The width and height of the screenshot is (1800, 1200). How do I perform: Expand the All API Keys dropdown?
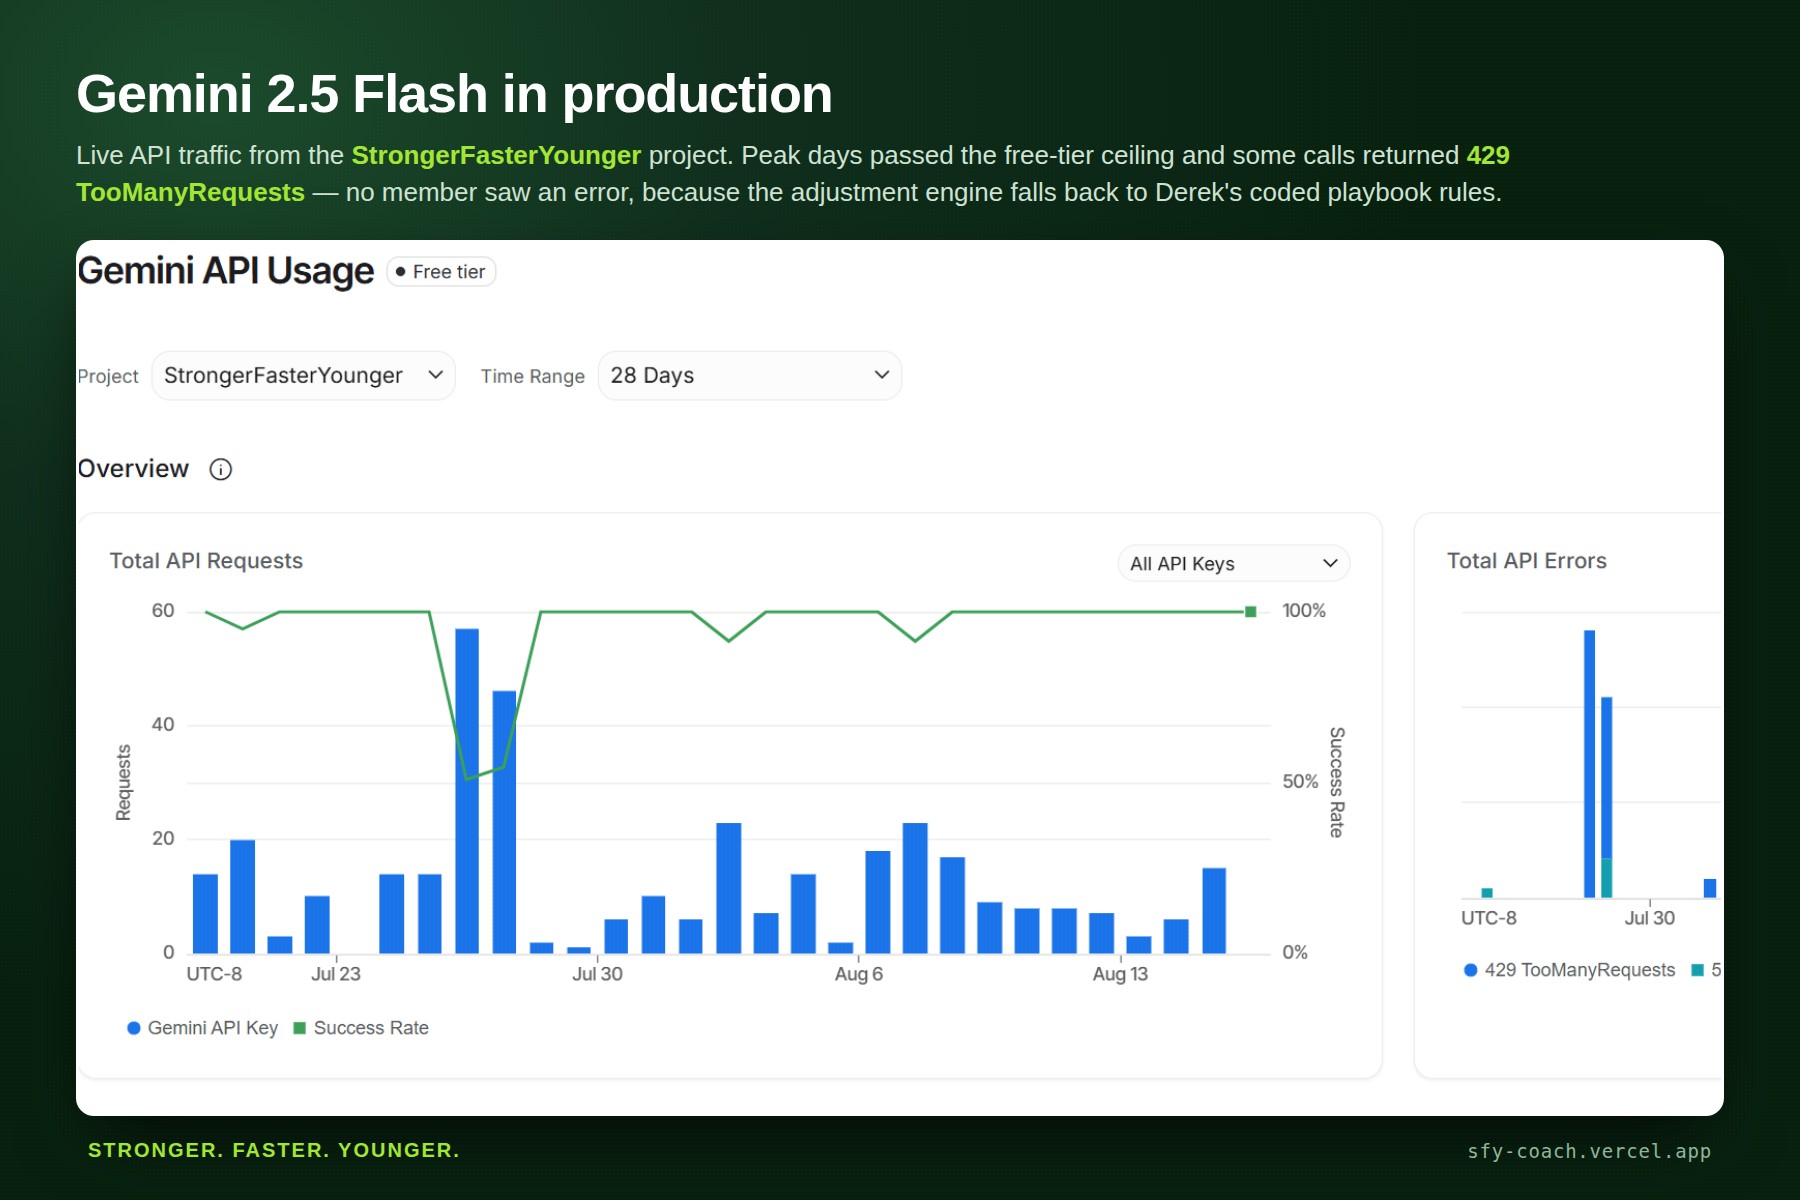coord(1233,563)
